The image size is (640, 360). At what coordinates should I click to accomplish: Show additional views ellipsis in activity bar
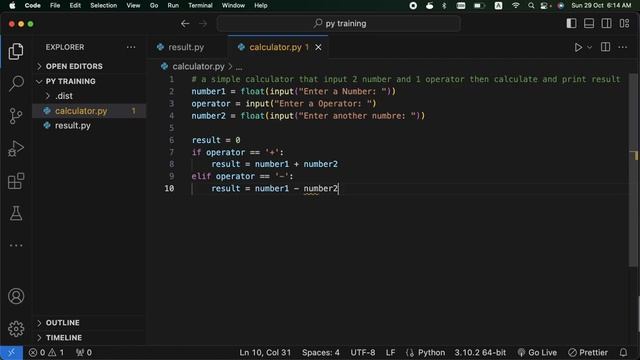click(x=16, y=245)
